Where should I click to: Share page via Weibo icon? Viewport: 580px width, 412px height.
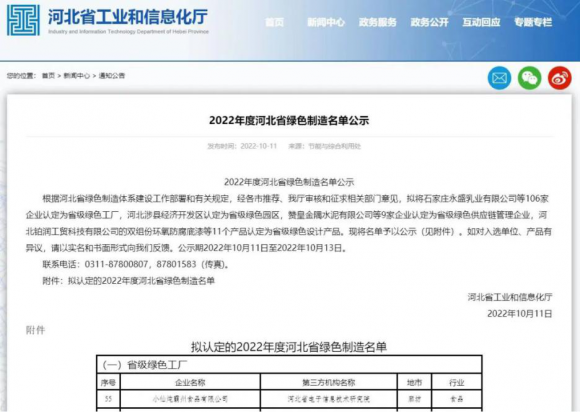coord(560,78)
